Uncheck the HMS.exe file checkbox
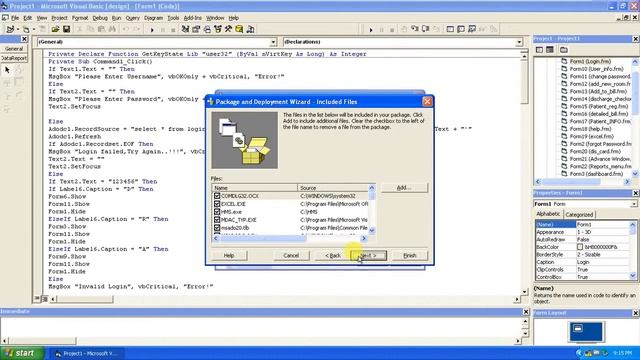640x360 pixels. (217, 212)
